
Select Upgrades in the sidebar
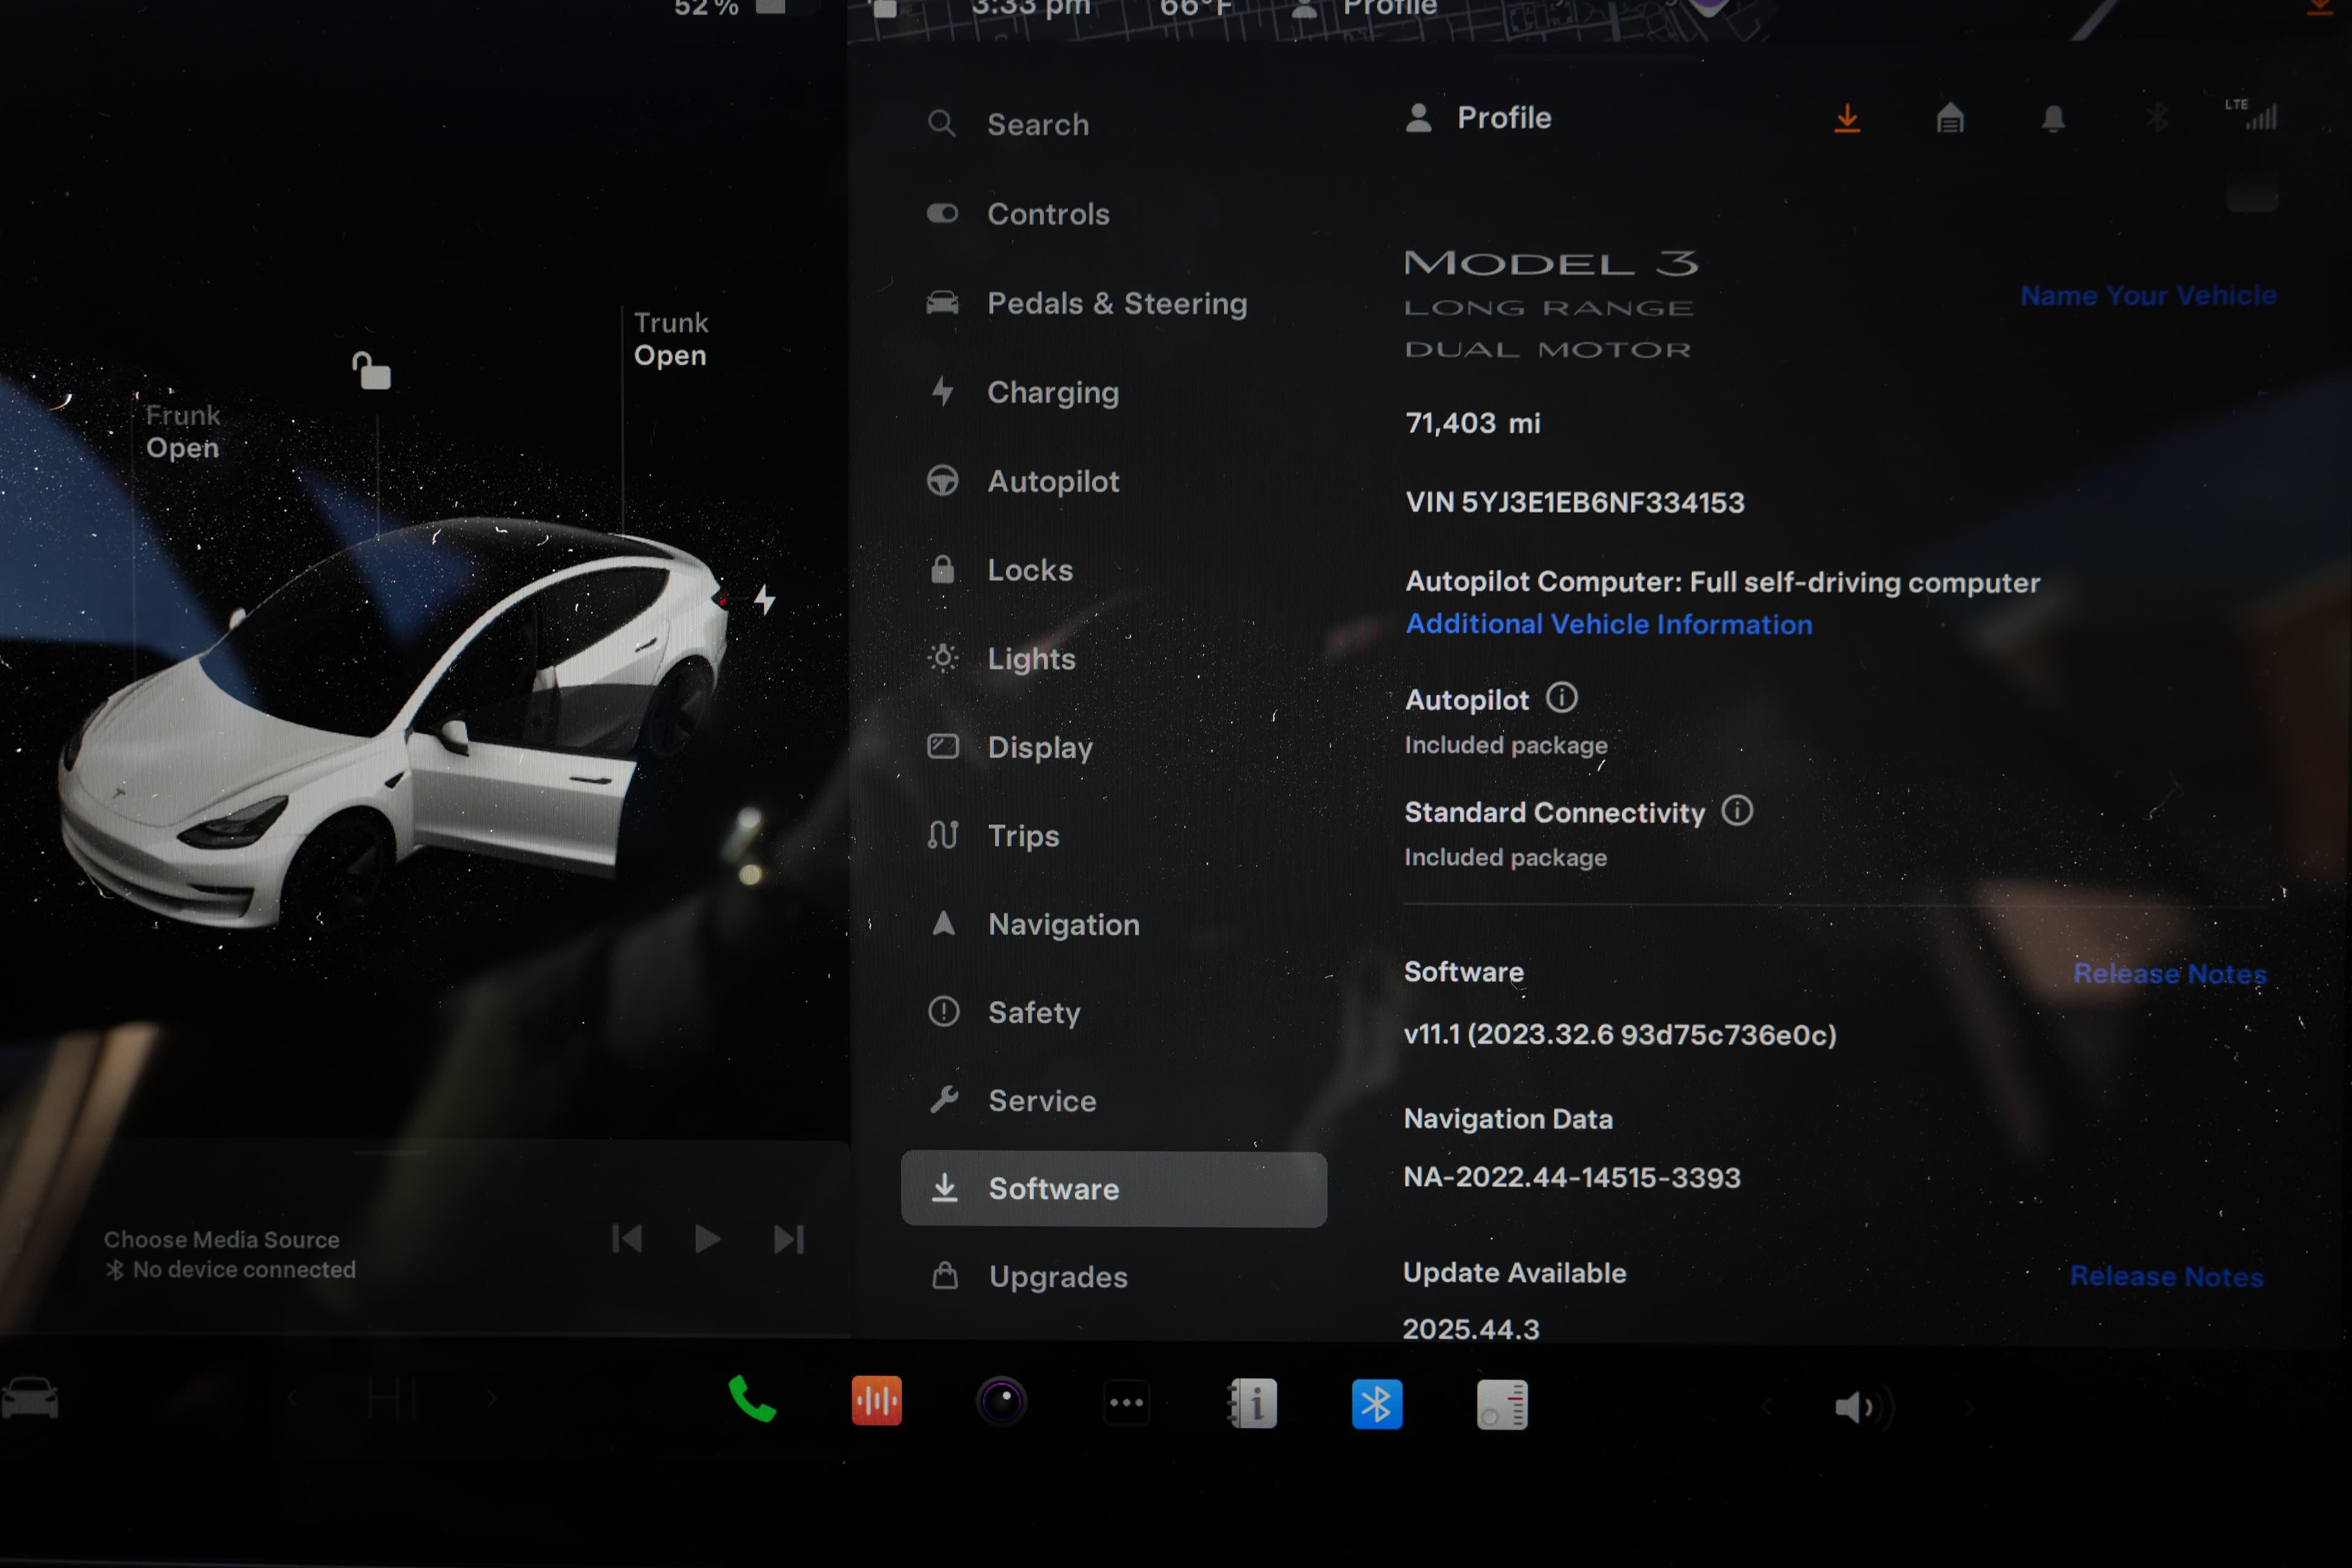(x=1057, y=1276)
